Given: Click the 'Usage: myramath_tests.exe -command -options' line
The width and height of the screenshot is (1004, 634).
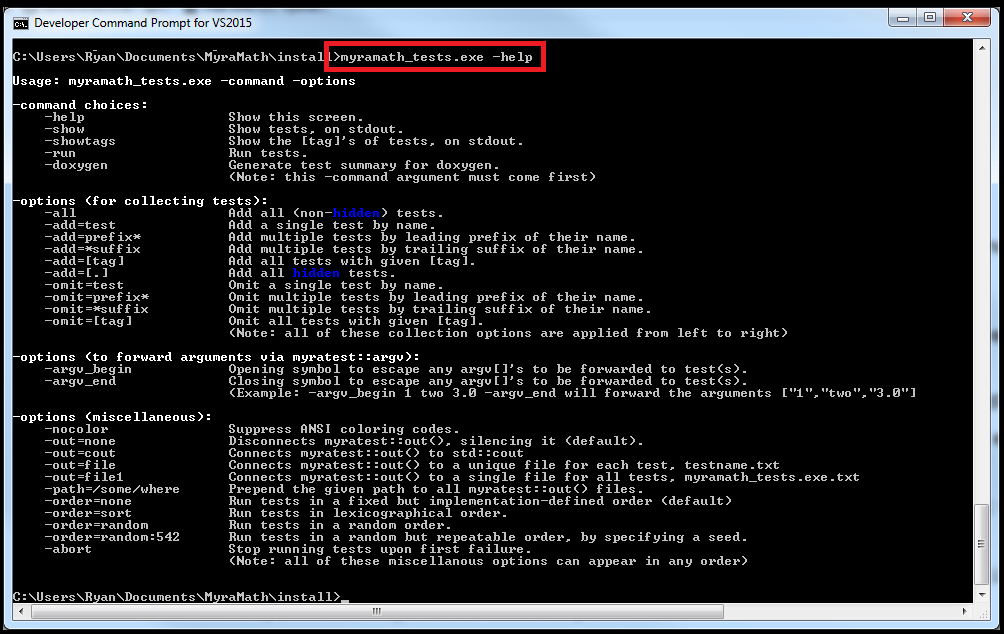Looking at the screenshot, I should click(184, 81).
